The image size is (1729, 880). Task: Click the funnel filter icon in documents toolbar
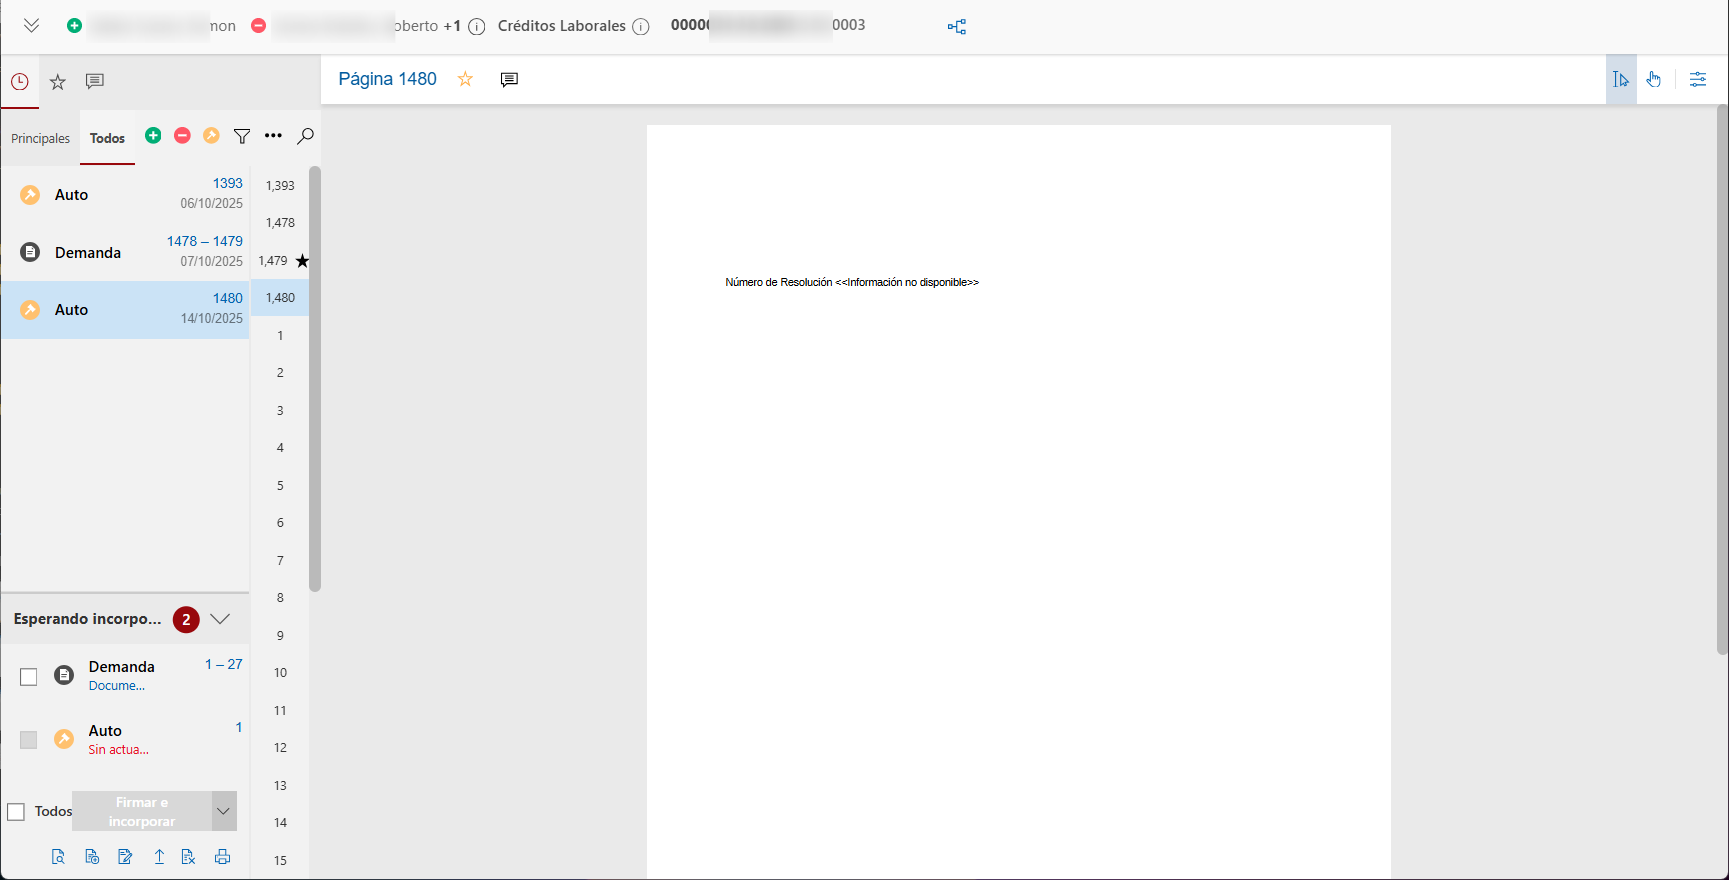(242, 136)
